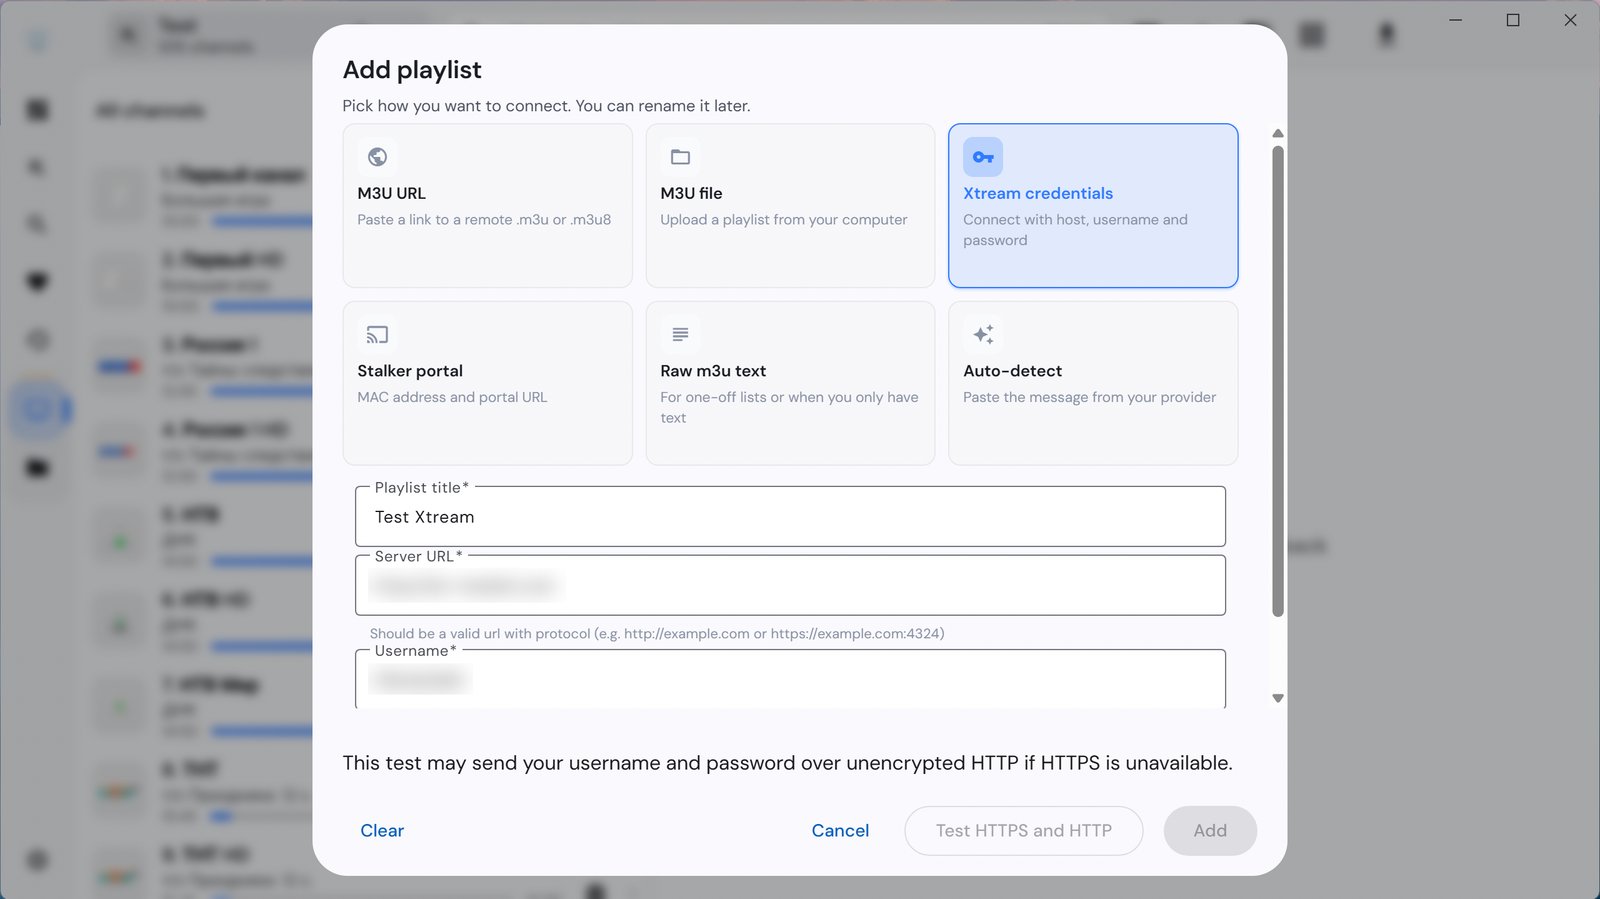The height and width of the screenshot is (899, 1600).
Task: Choose the Raw m3u text option
Action: [790, 383]
